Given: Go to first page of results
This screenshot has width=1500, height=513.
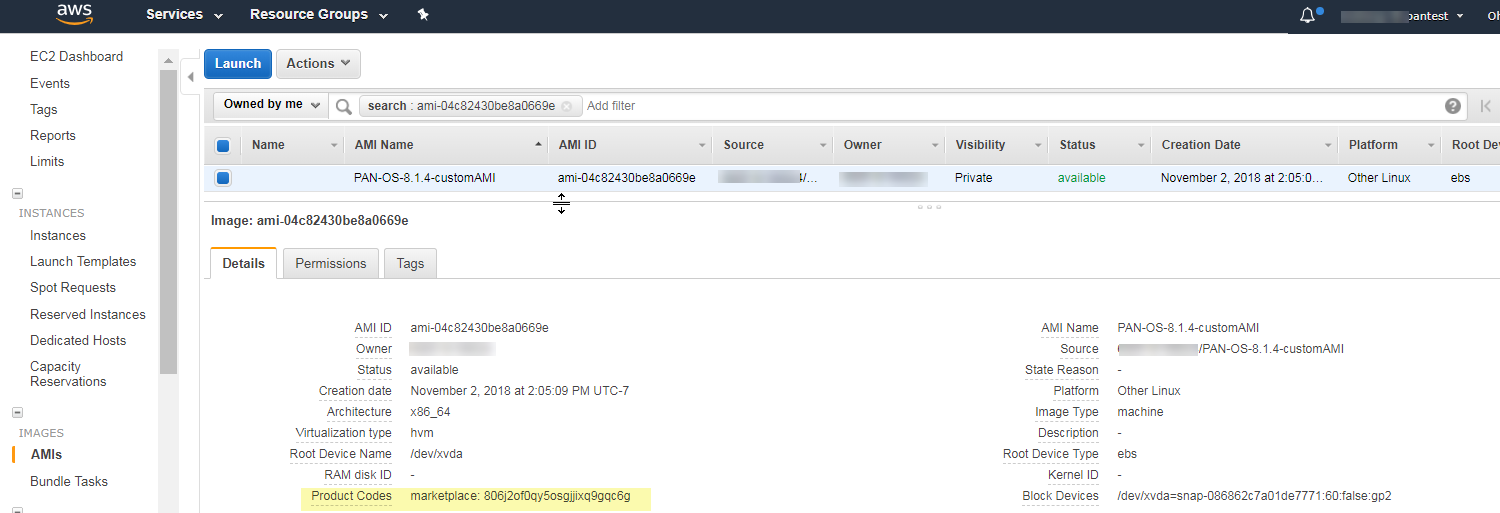Looking at the screenshot, I should (x=1487, y=106).
